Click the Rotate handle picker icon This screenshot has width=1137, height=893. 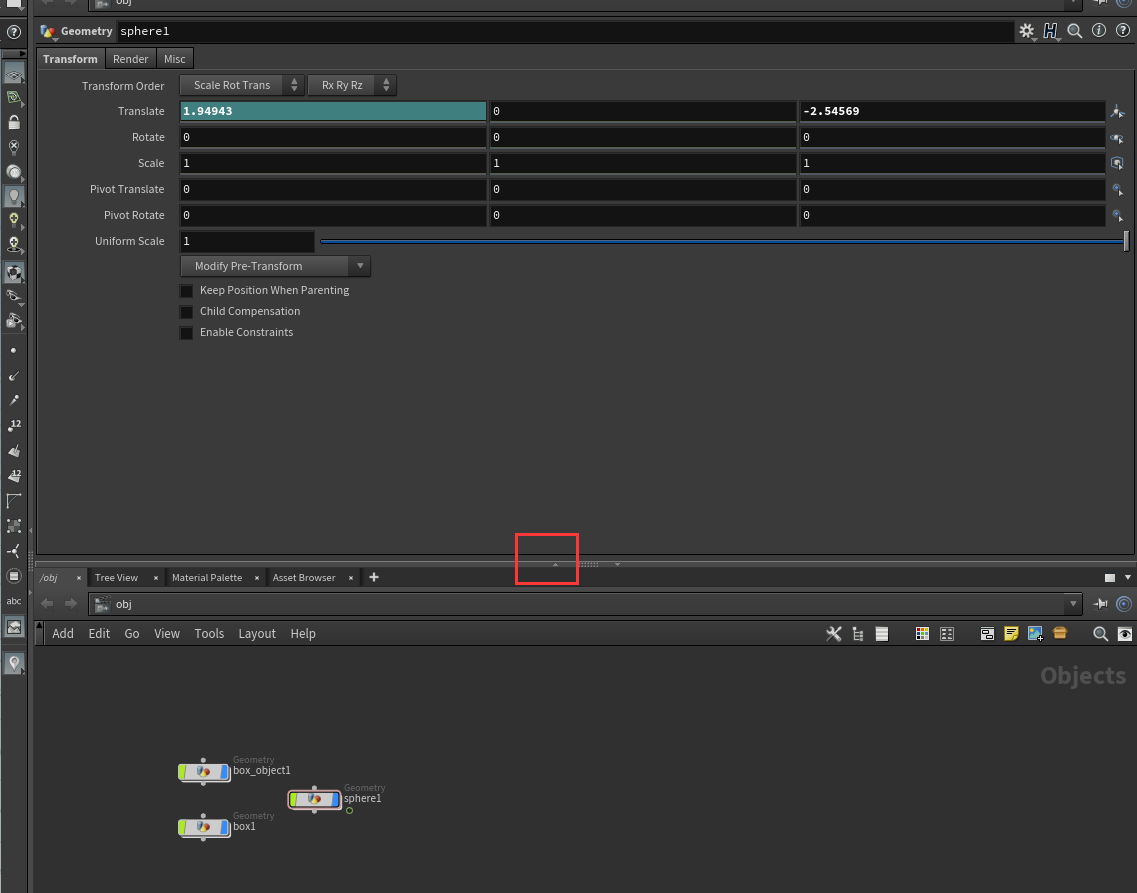pos(1117,137)
